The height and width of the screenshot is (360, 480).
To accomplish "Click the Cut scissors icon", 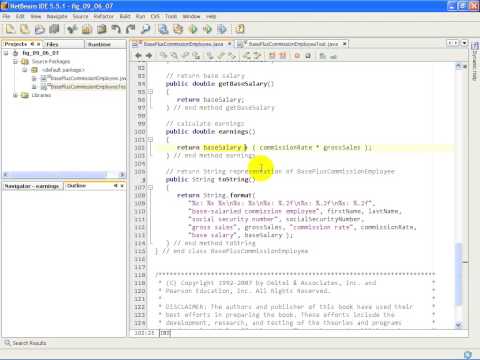I will point(72,29).
